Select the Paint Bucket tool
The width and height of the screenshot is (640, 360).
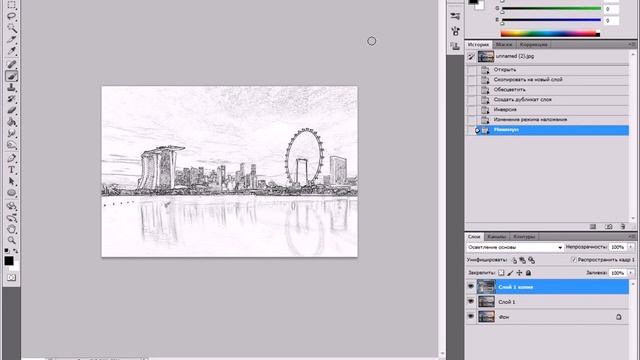tap(11, 122)
